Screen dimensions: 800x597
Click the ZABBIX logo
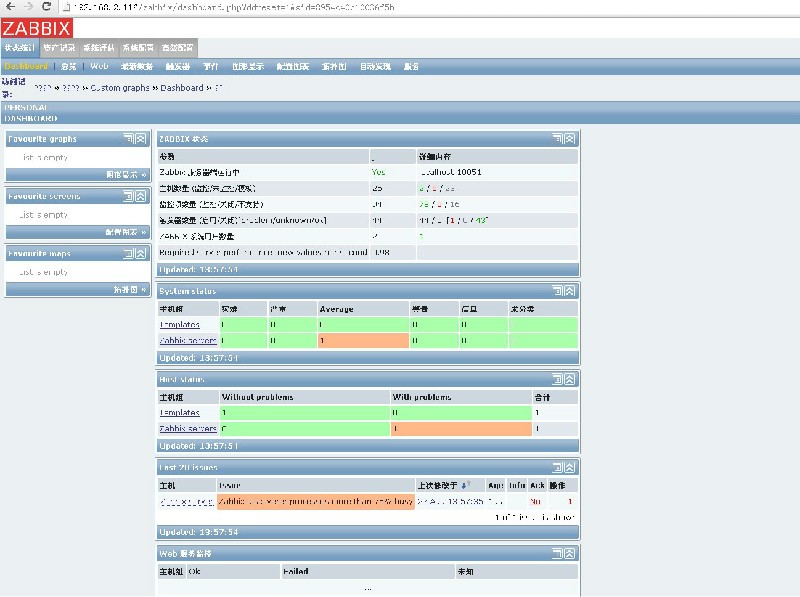pos(37,28)
